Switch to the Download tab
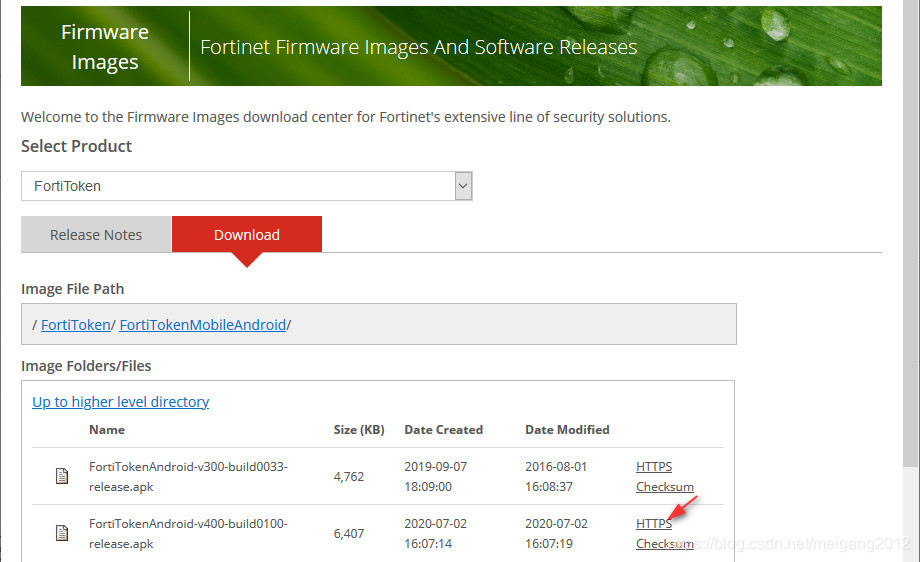The height and width of the screenshot is (562, 920). [x=247, y=235]
